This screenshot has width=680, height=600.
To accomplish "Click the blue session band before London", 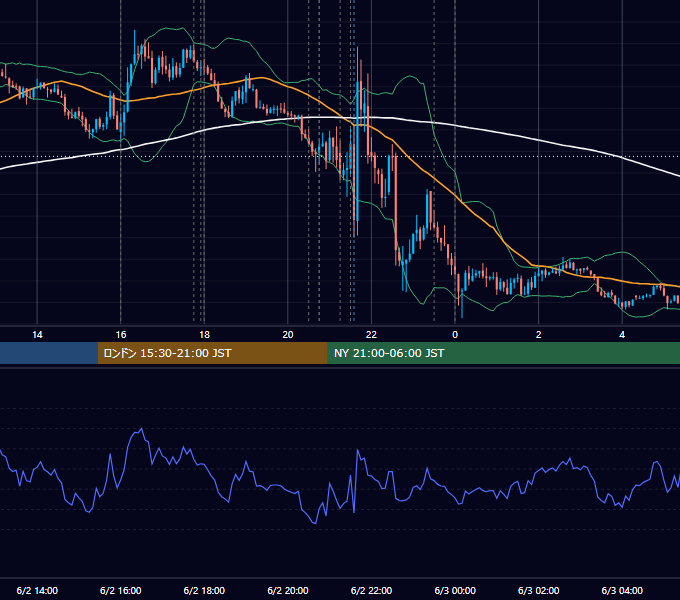I will pyautogui.click(x=49, y=353).
